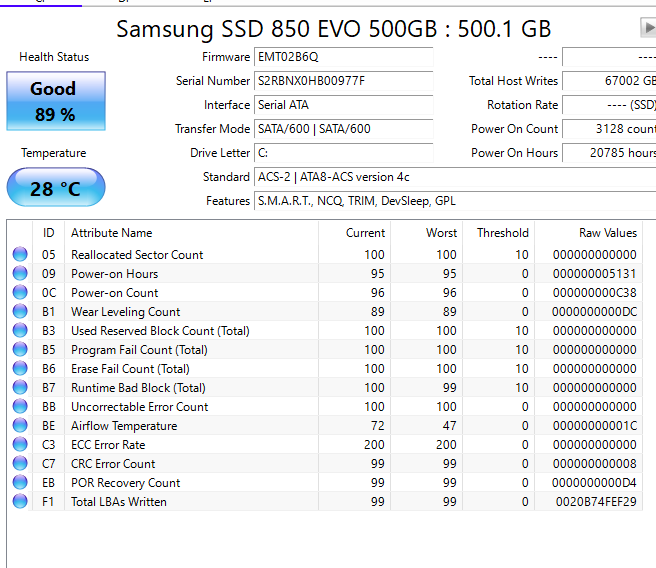This screenshot has width=656, height=568.
Task: Select Program Fail Count (Total) text
Action: [x=139, y=350]
